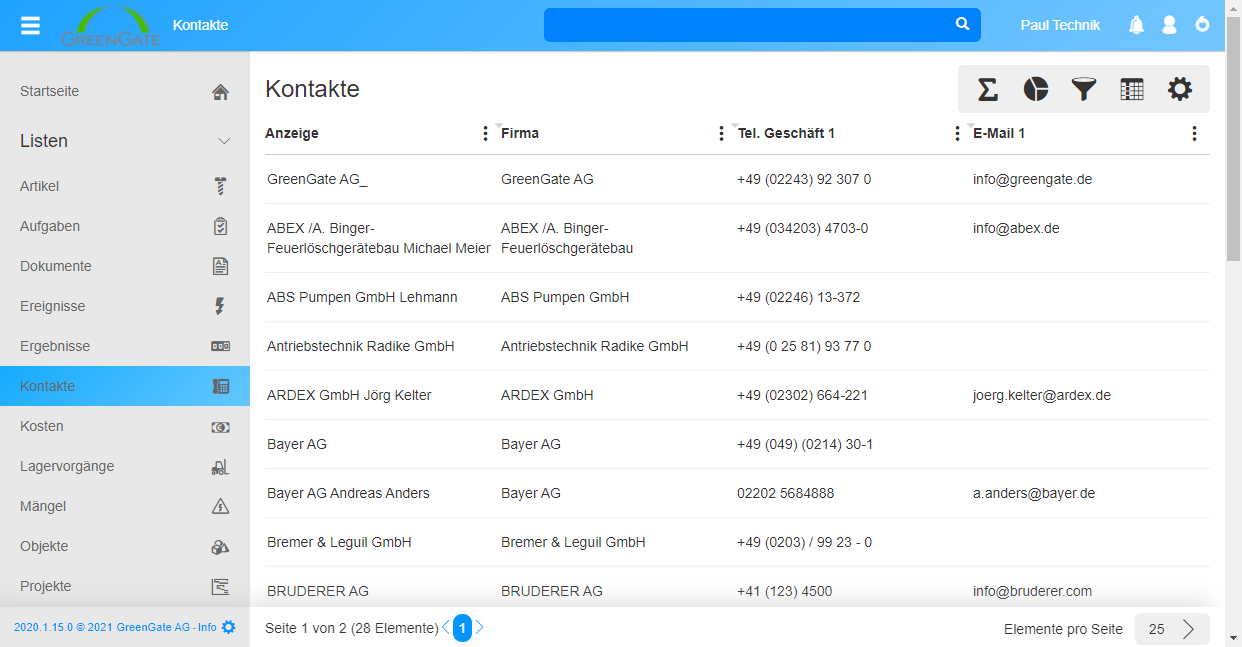Open Tel. Geschäft 1 column options
1242x647 pixels.
pos(958,133)
